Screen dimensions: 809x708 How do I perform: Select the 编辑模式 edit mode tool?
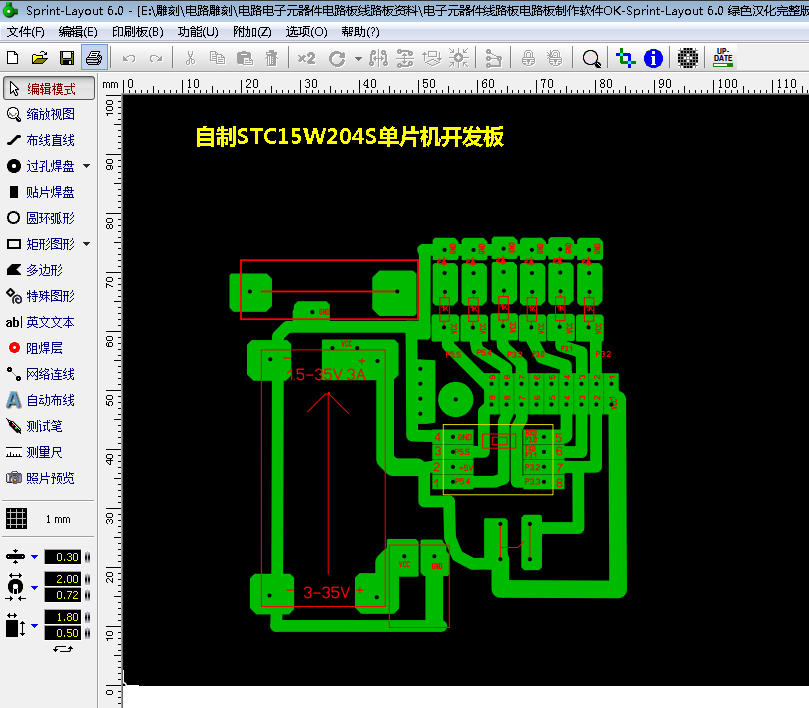[x=49, y=88]
